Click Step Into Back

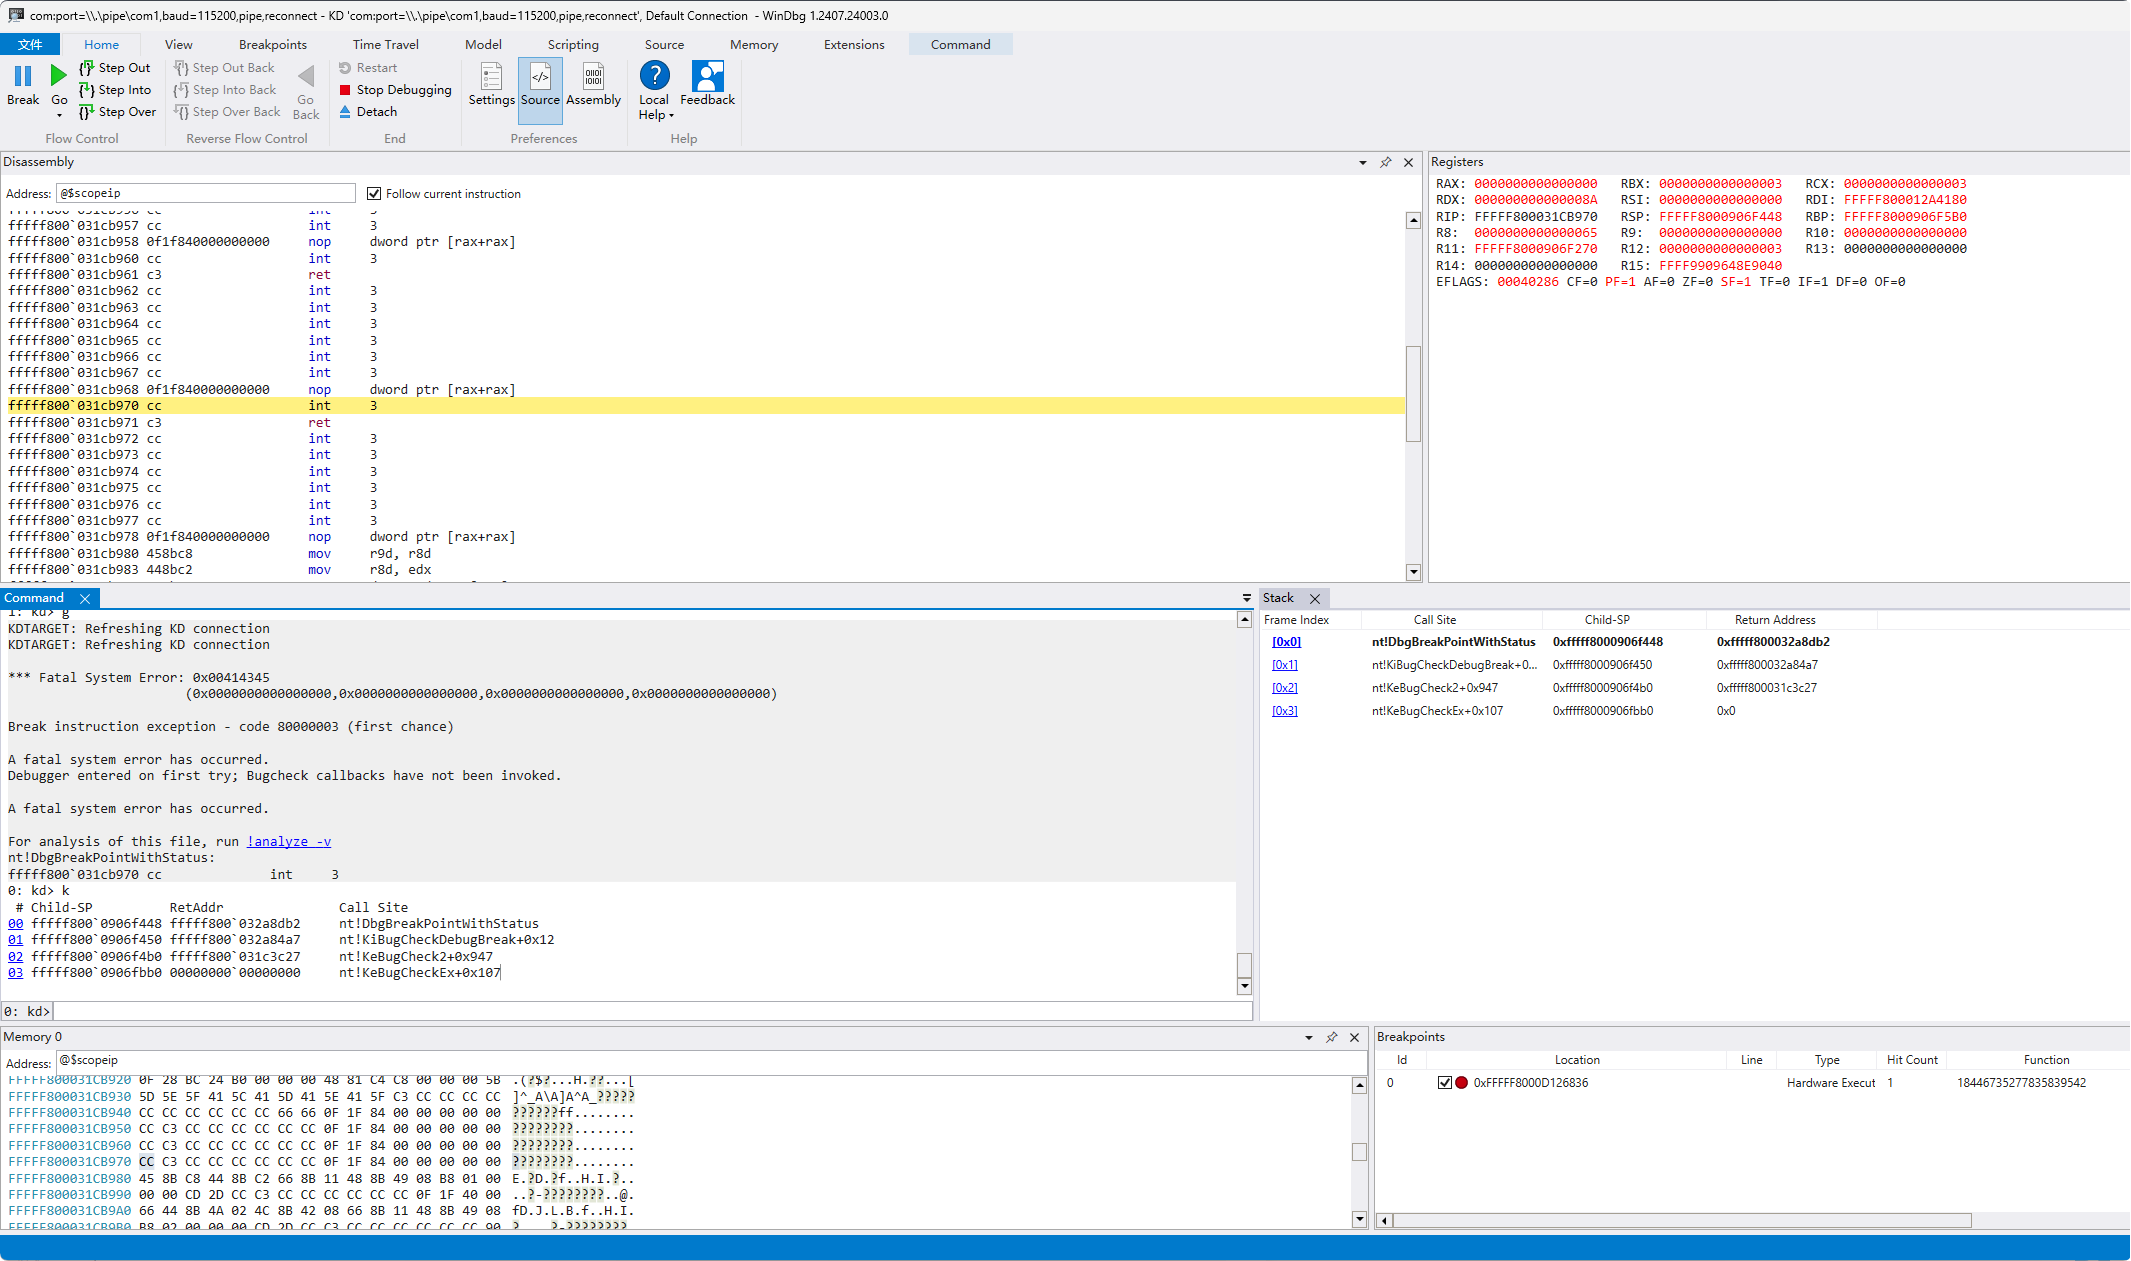click(x=225, y=90)
